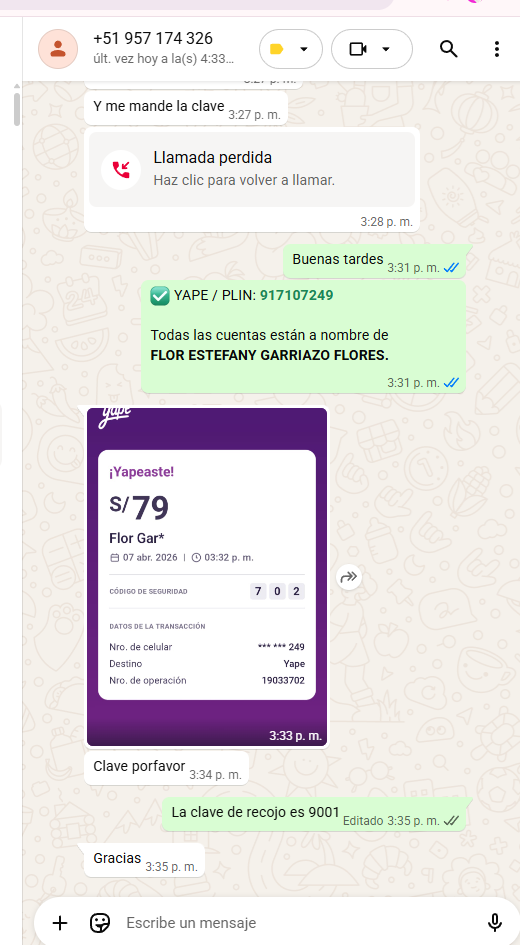The image size is (520, 945).
Task: Open the three-dot chat menu
Action: pos(497,49)
